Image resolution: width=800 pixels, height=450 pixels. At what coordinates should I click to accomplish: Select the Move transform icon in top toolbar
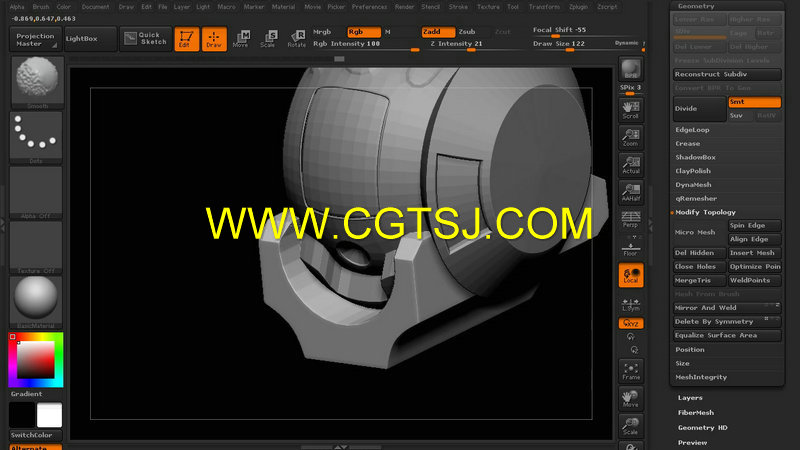[x=241, y=39]
